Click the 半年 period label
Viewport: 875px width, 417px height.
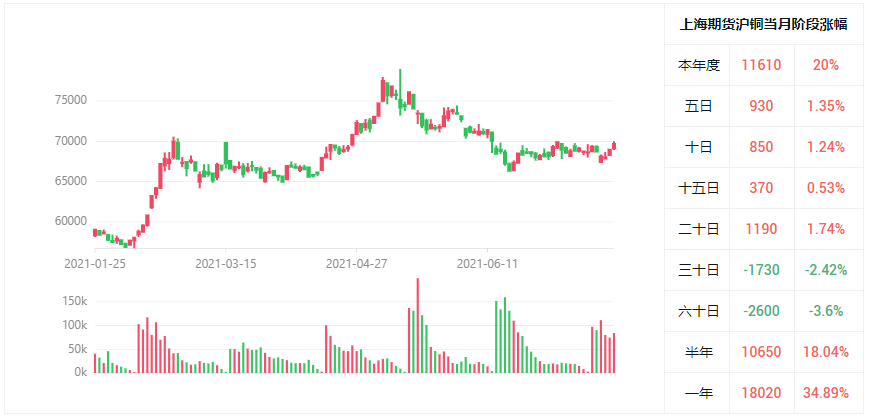pyautogui.click(x=698, y=352)
